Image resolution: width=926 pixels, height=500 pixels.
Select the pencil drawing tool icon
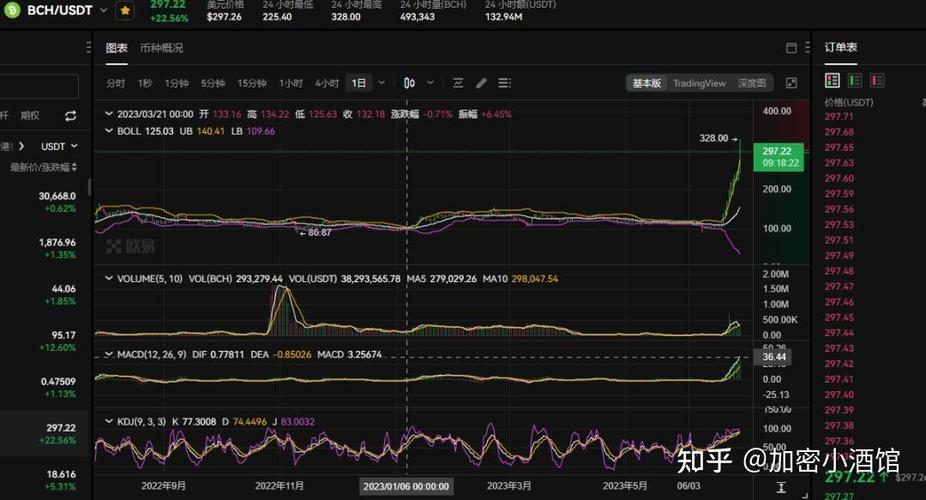[x=481, y=83]
